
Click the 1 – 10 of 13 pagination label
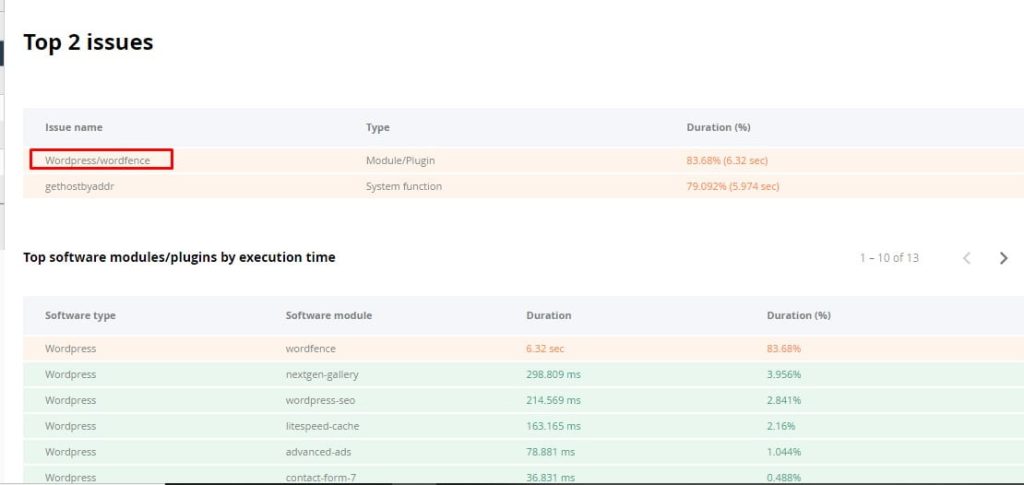click(889, 258)
